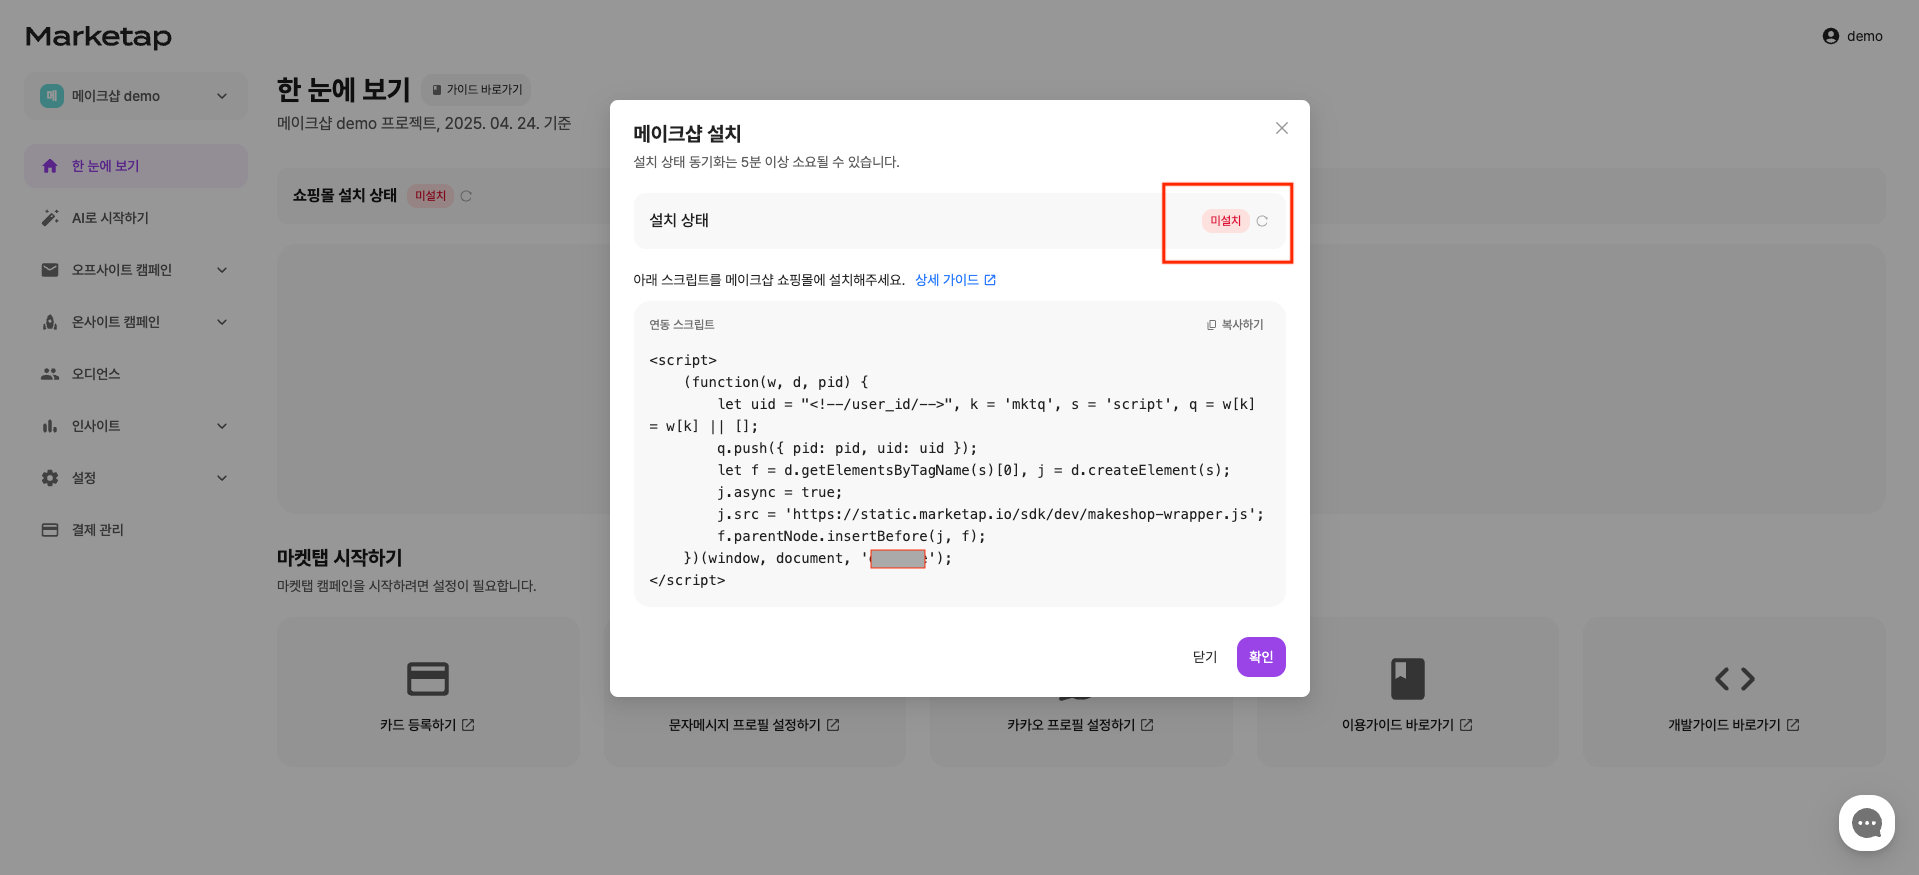Click the card icon for 카드 등록하기
This screenshot has height=875, width=1919.
[x=428, y=679]
